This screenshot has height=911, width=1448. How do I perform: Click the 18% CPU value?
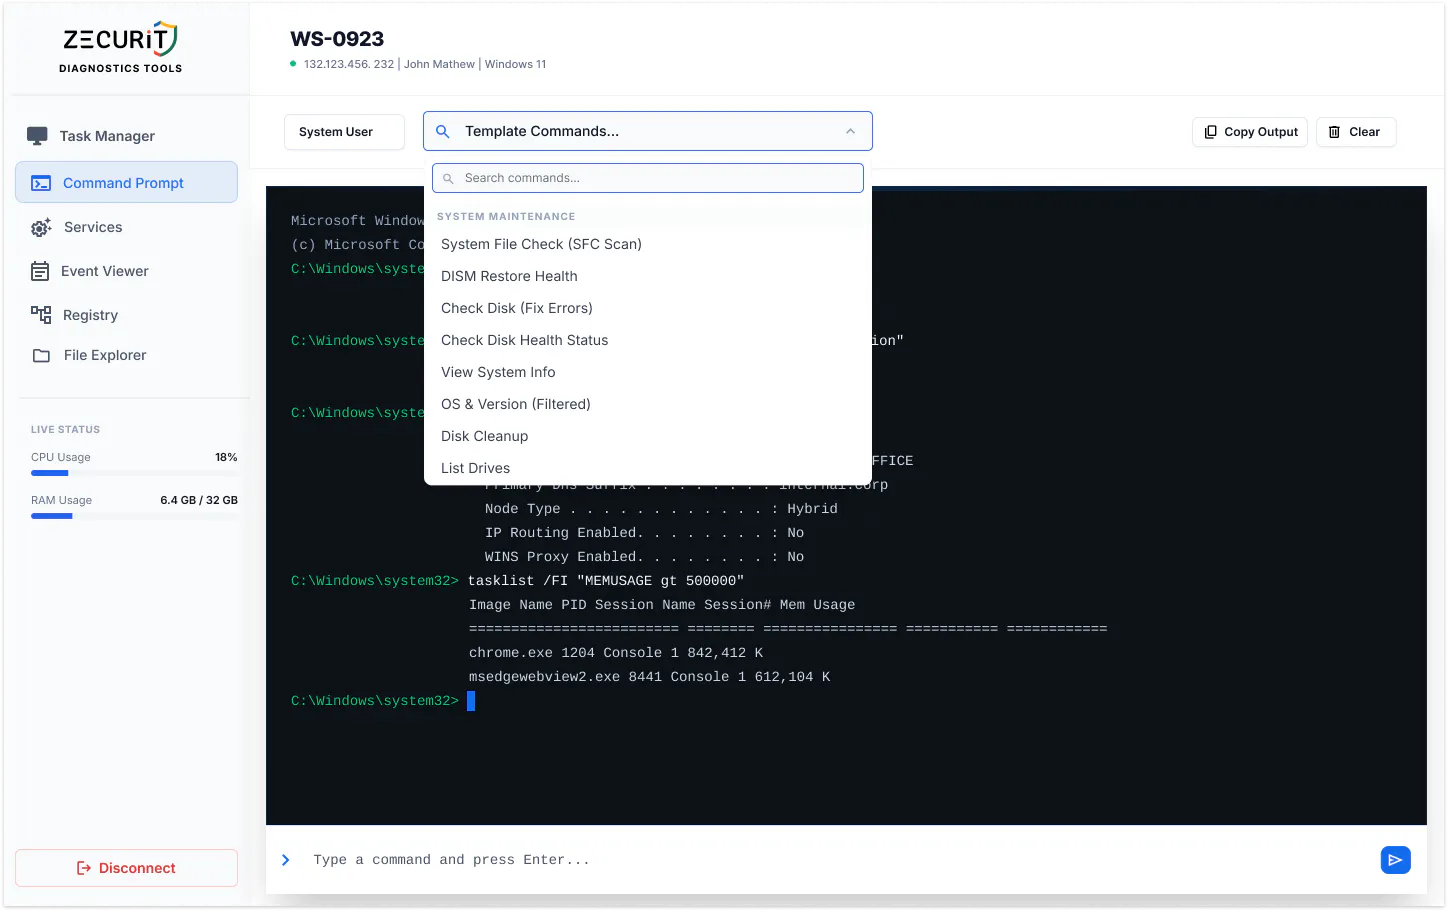tap(226, 457)
